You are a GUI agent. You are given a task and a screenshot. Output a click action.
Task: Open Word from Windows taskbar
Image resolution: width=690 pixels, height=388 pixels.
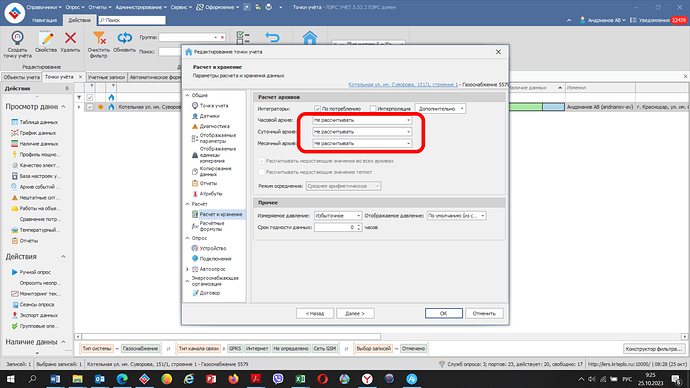coord(55,379)
